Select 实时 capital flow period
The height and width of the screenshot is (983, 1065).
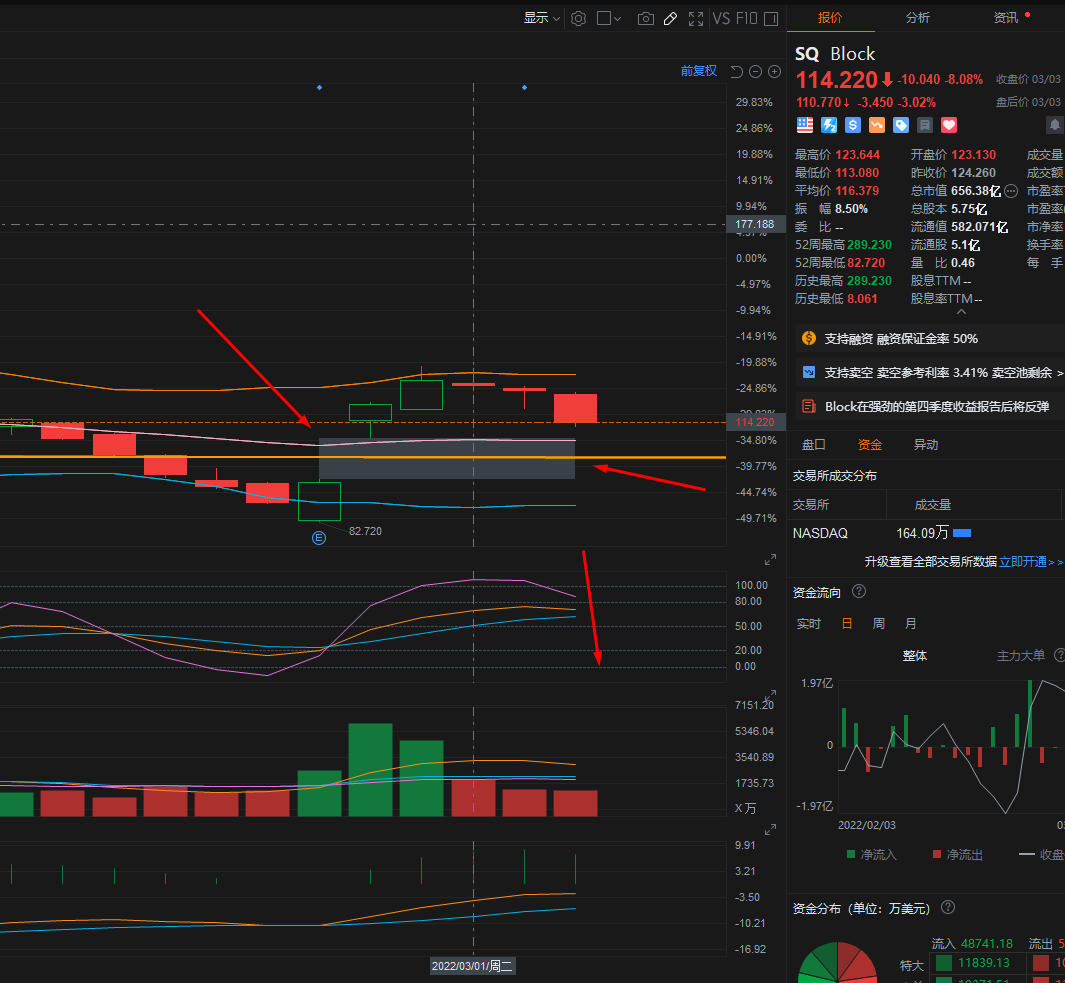(x=808, y=624)
